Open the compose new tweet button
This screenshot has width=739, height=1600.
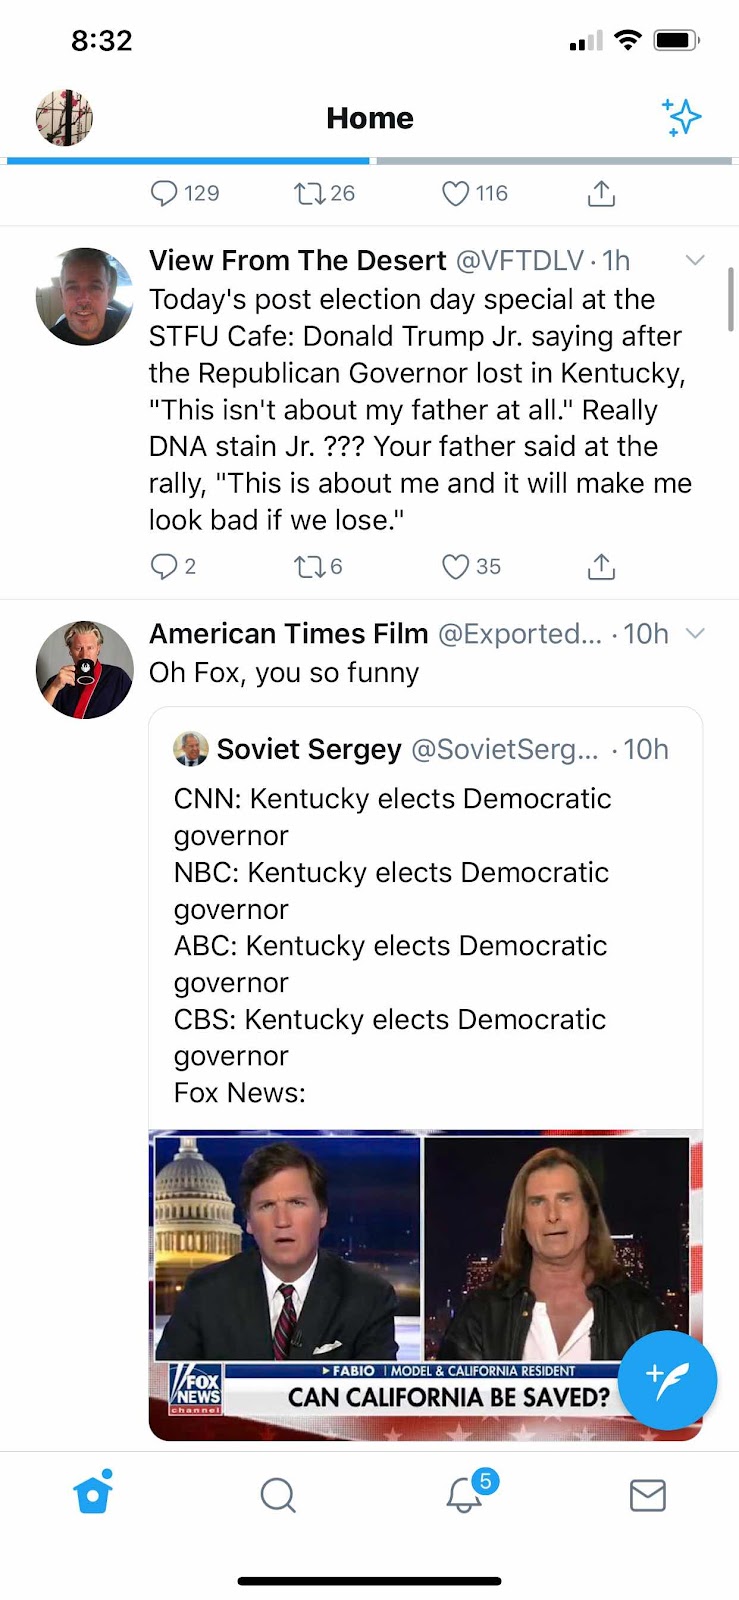[667, 1379]
